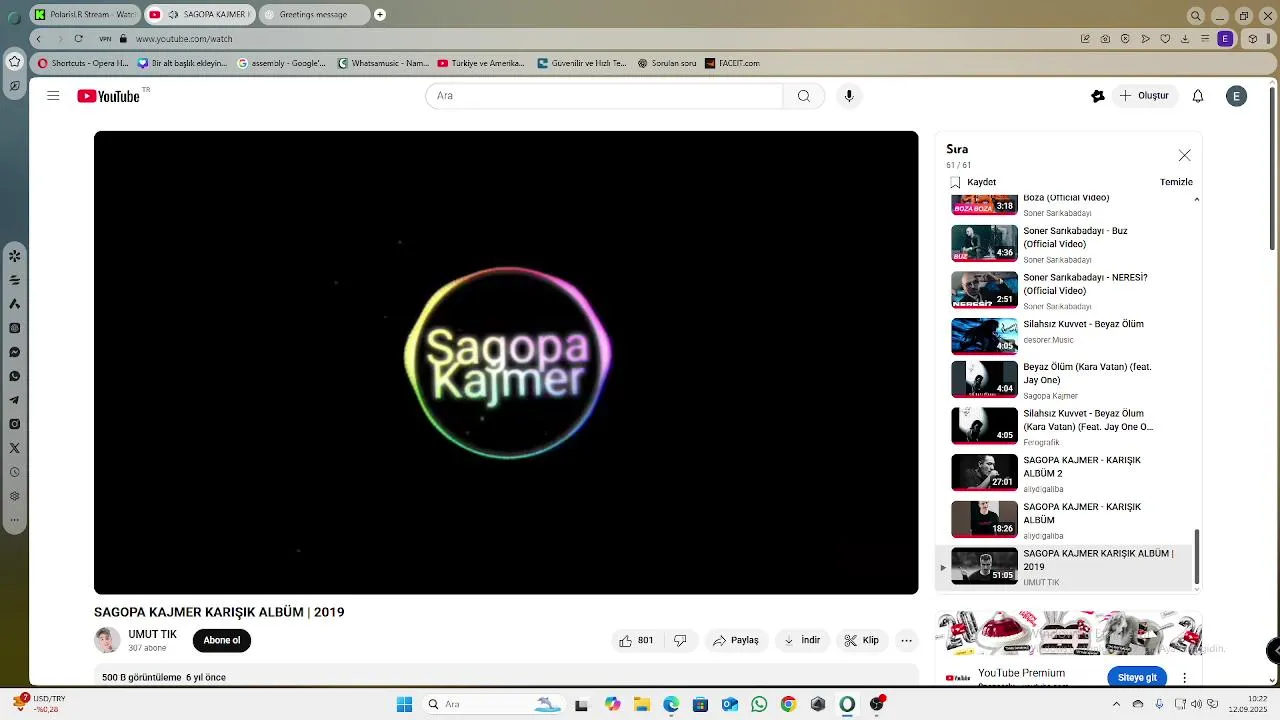Reload the page in Opera
The height and width of the screenshot is (720, 1280).
pos(78,39)
